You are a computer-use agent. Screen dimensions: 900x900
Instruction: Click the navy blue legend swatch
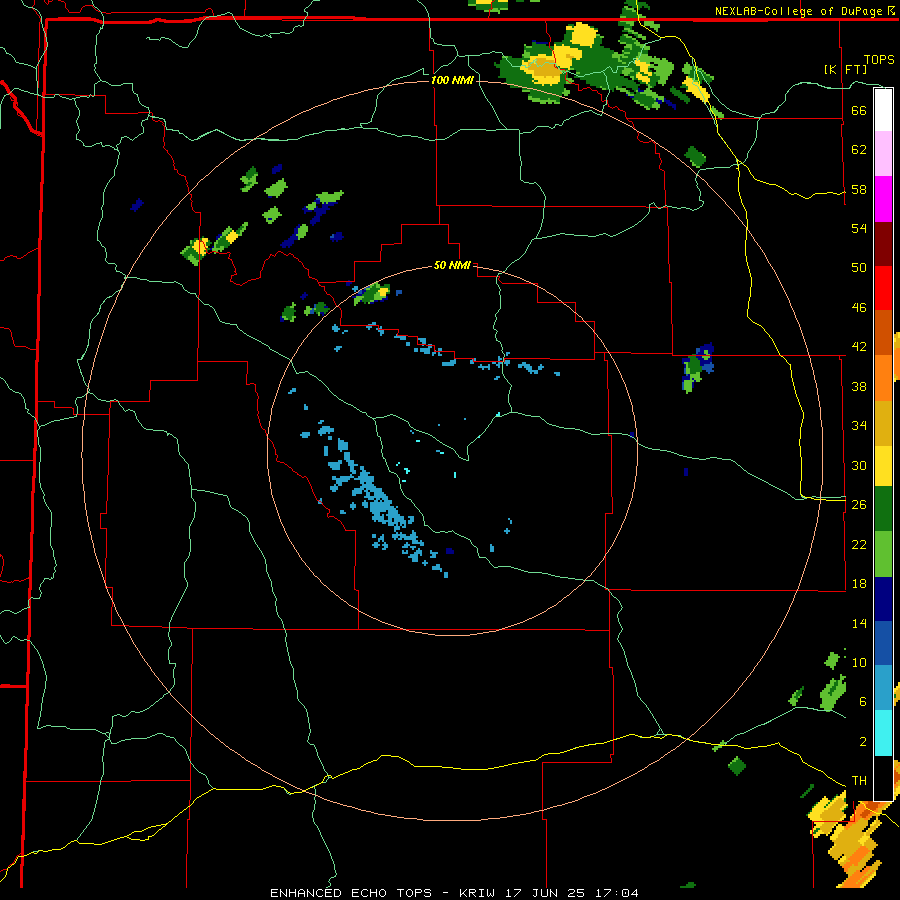[883, 599]
